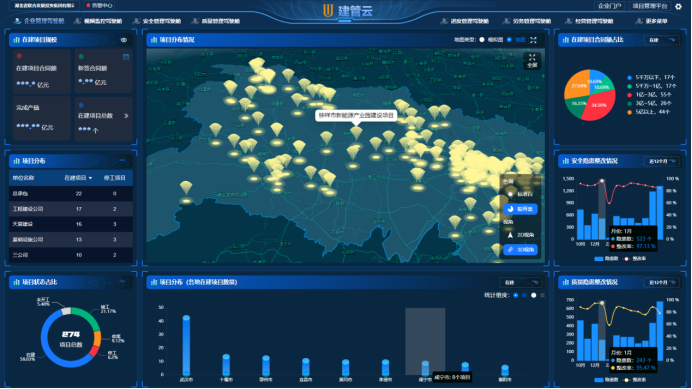Open the settings gear in the header
The height and width of the screenshot is (389, 692).
[x=678, y=6]
